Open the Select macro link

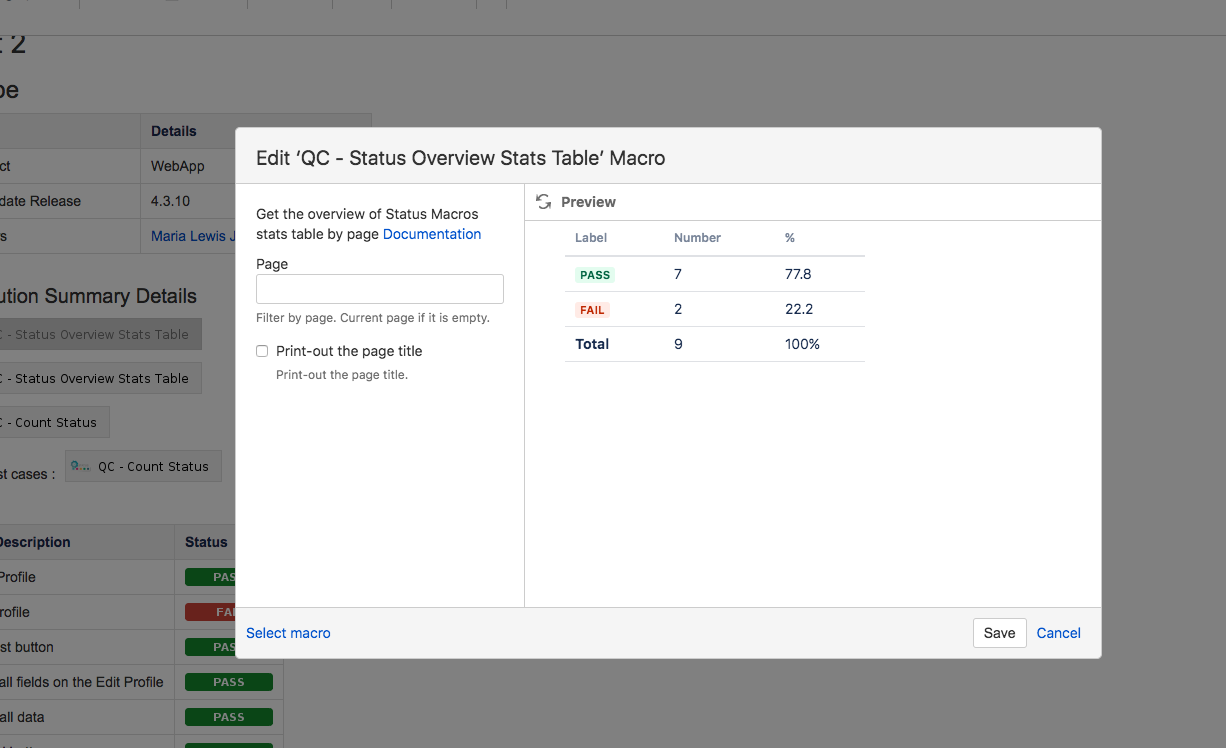tap(288, 633)
